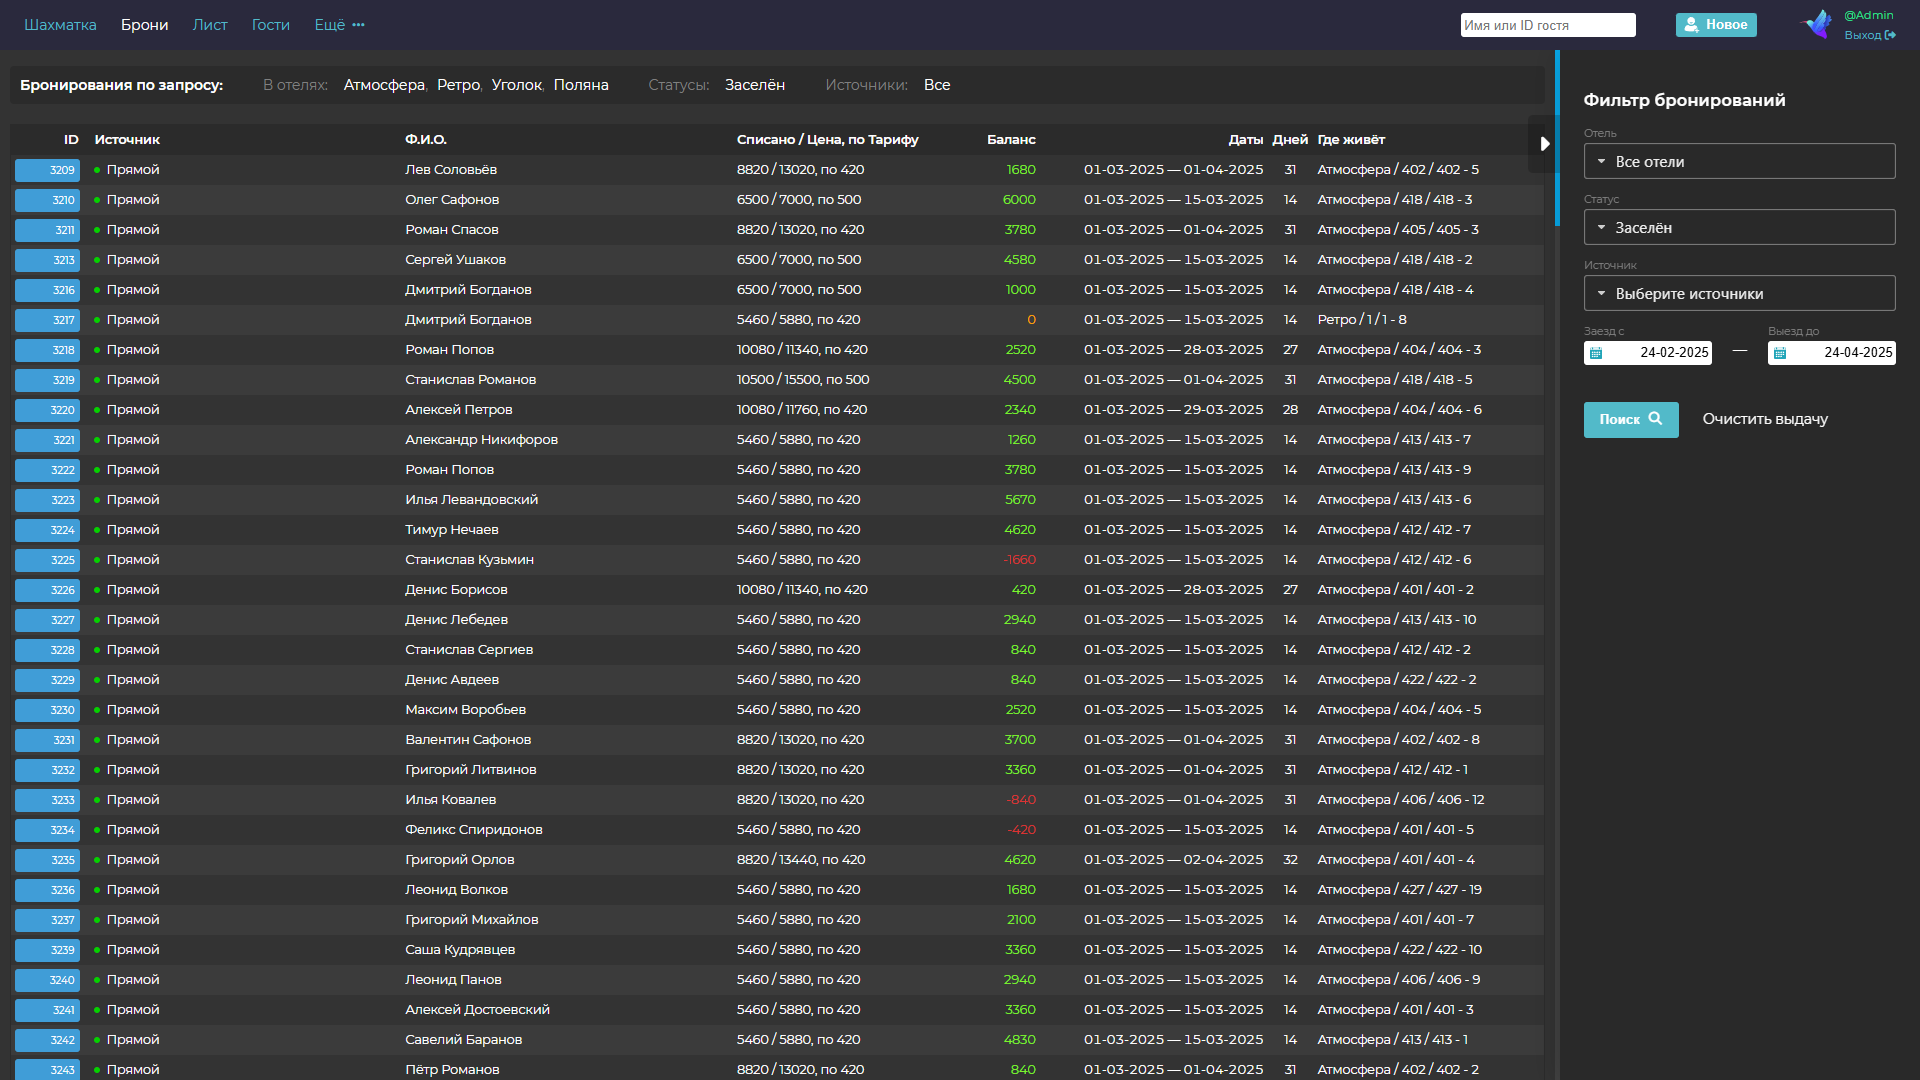Click the Ф.И.О. column header

(x=426, y=140)
